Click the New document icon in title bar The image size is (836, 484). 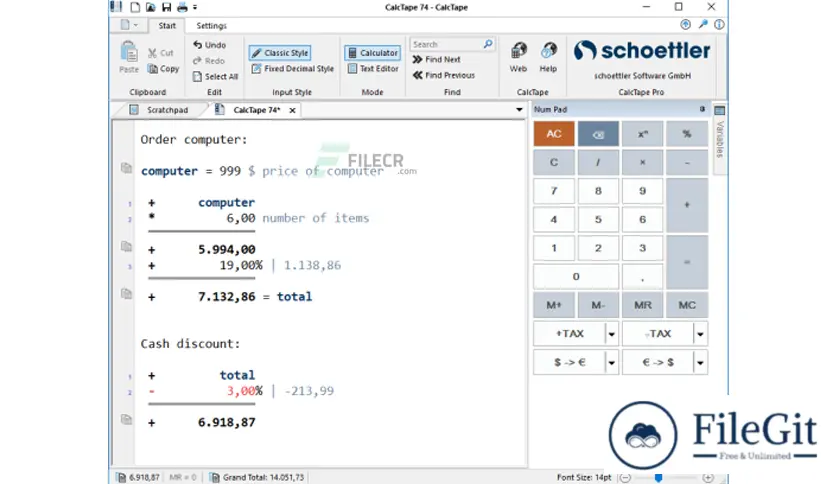[x=135, y=7]
